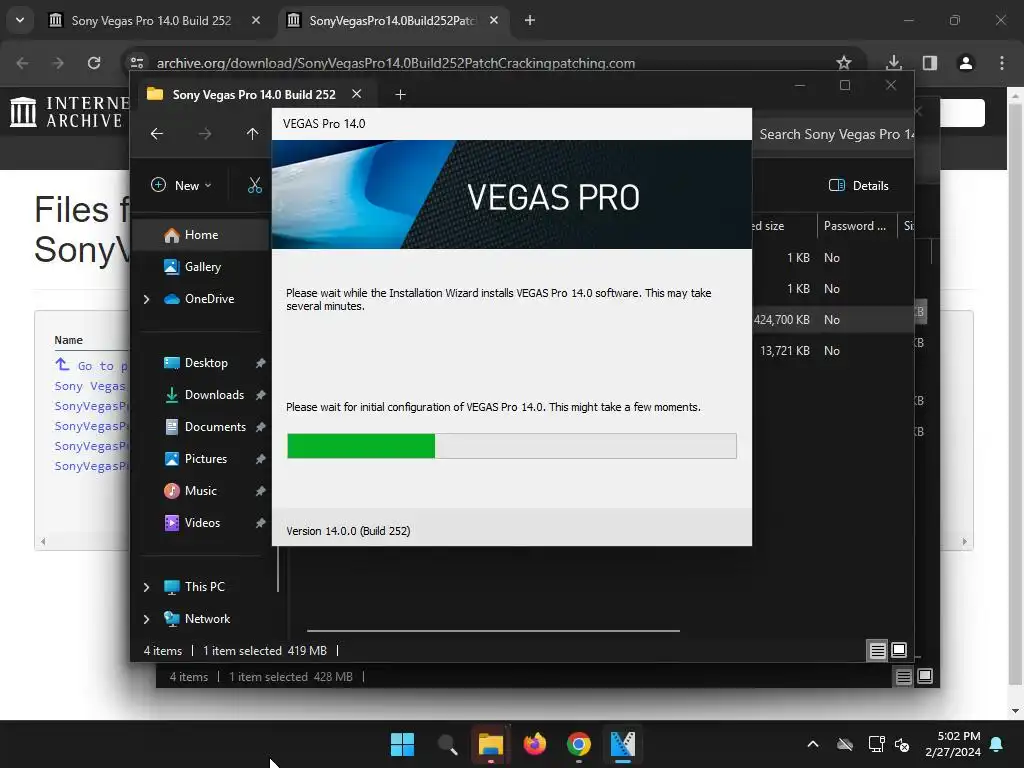The width and height of the screenshot is (1024, 768).
Task: Go up one folder level in Explorer
Action: click(x=253, y=134)
